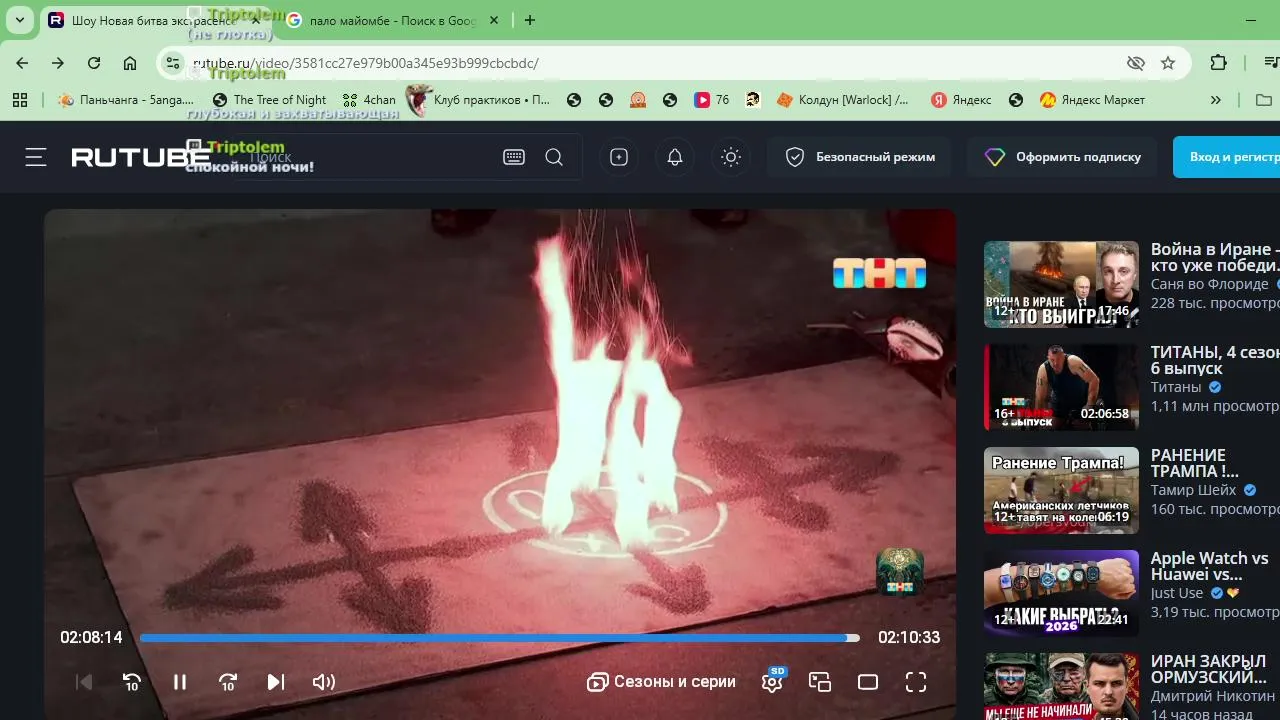This screenshot has width=1280, height=720.
Task: Open The Tree of Night bookmark
Action: [270, 100]
